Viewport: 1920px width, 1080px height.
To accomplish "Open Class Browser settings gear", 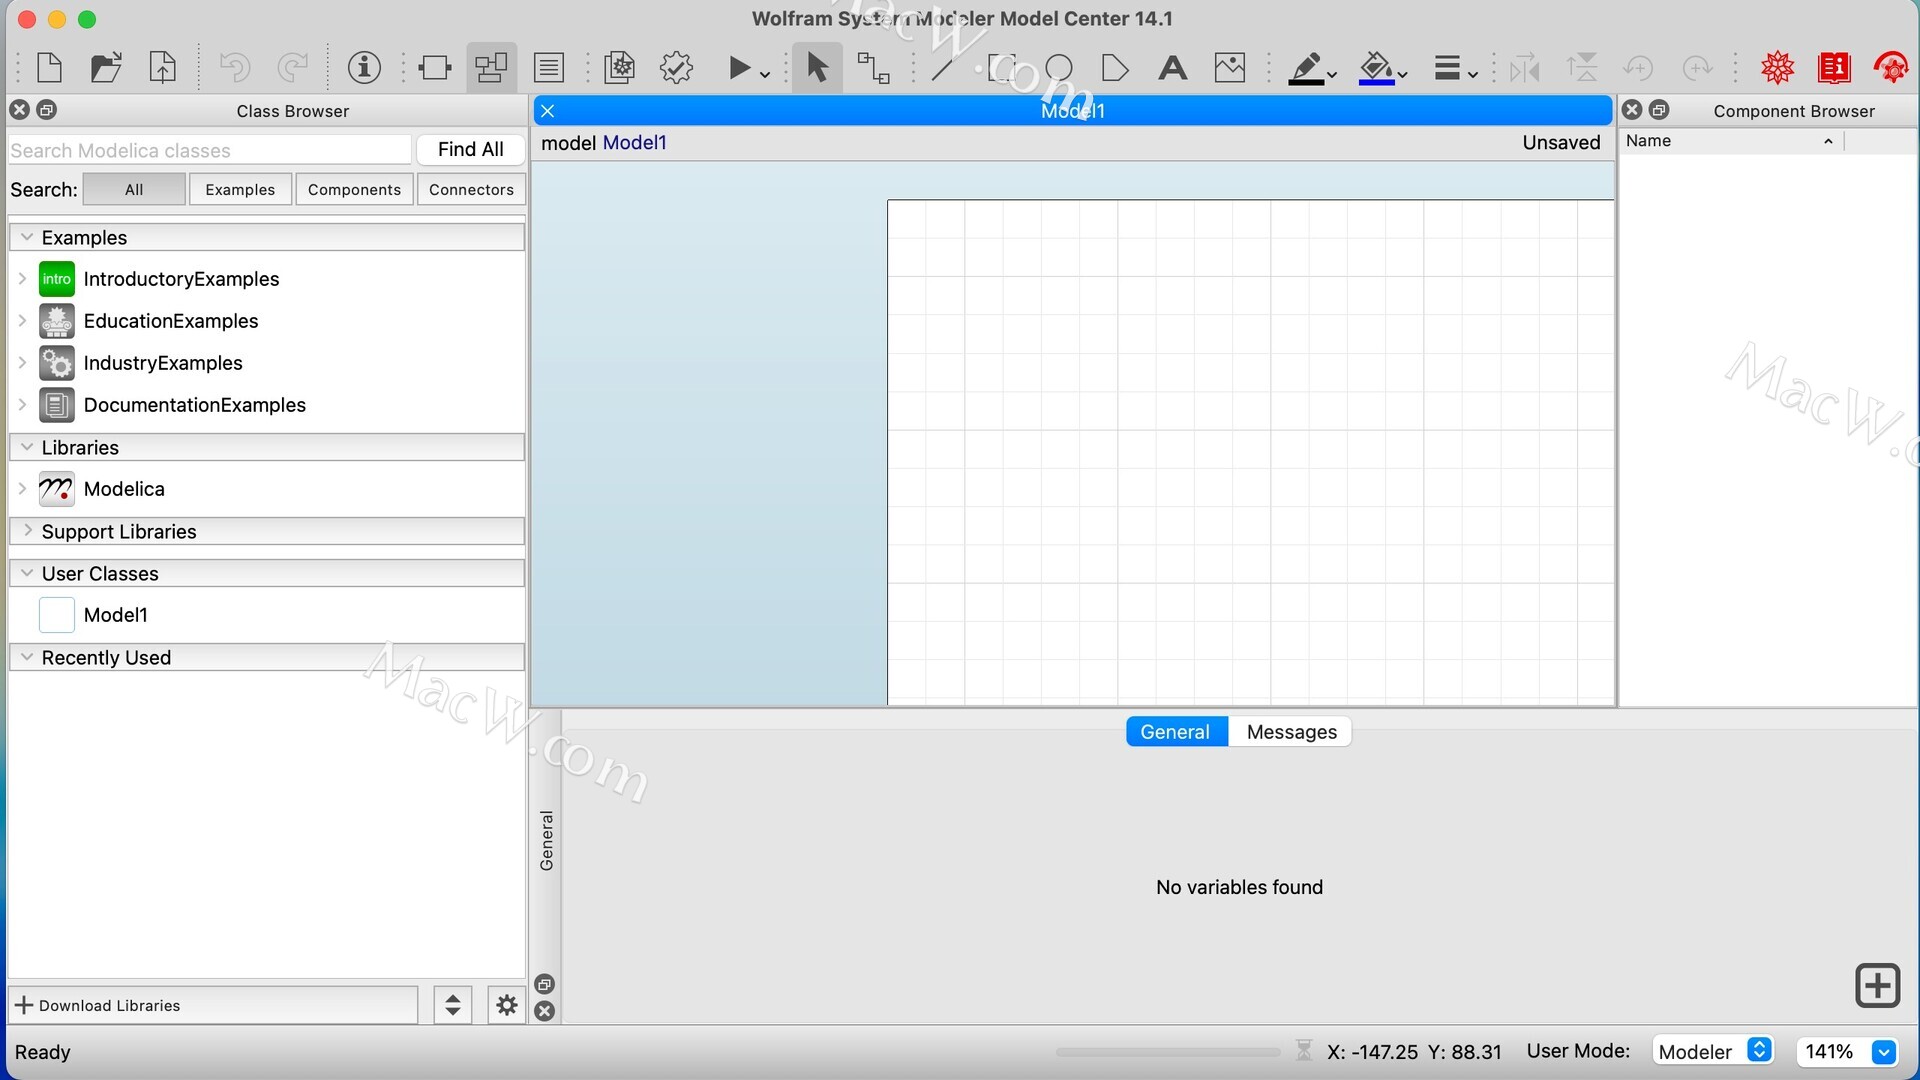I will 507,1005.
